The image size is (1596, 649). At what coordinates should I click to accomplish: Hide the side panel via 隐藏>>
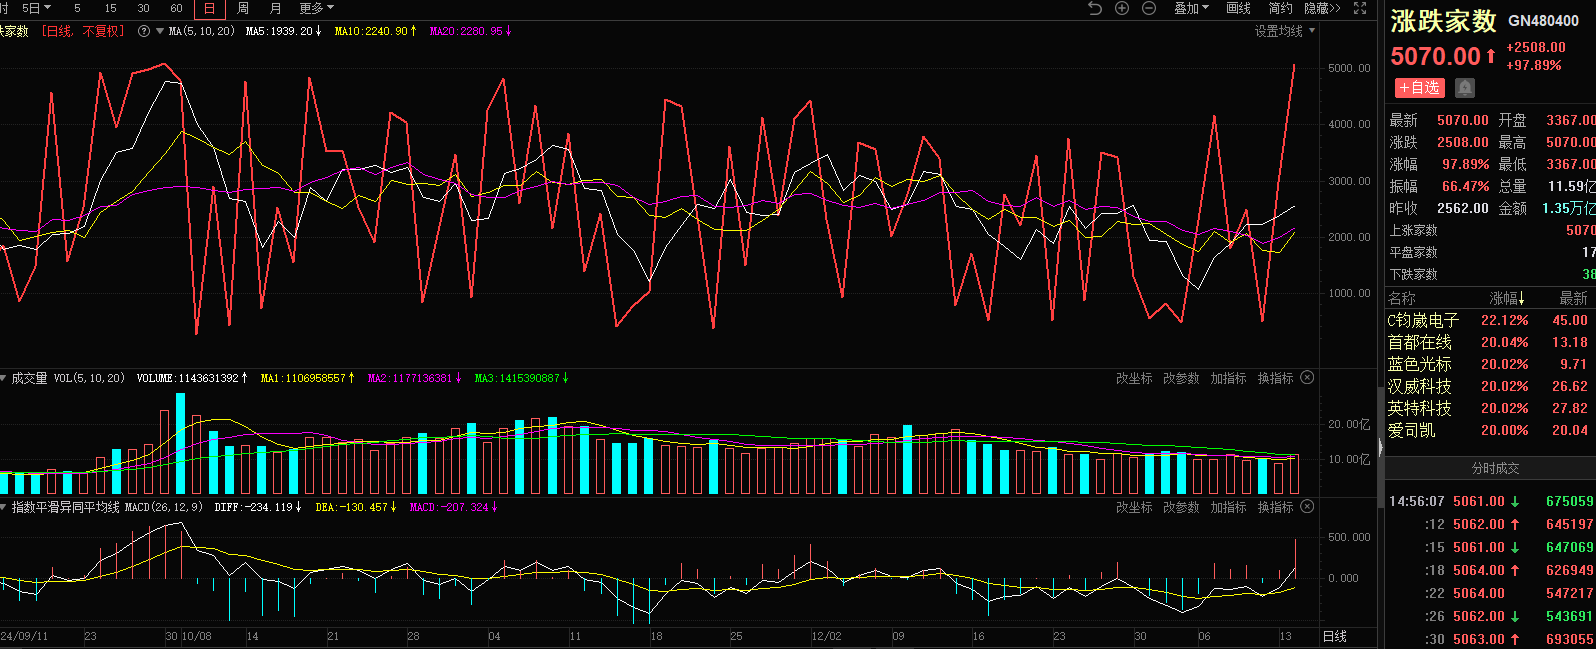pyautogui.click(x=1322, y=8)
